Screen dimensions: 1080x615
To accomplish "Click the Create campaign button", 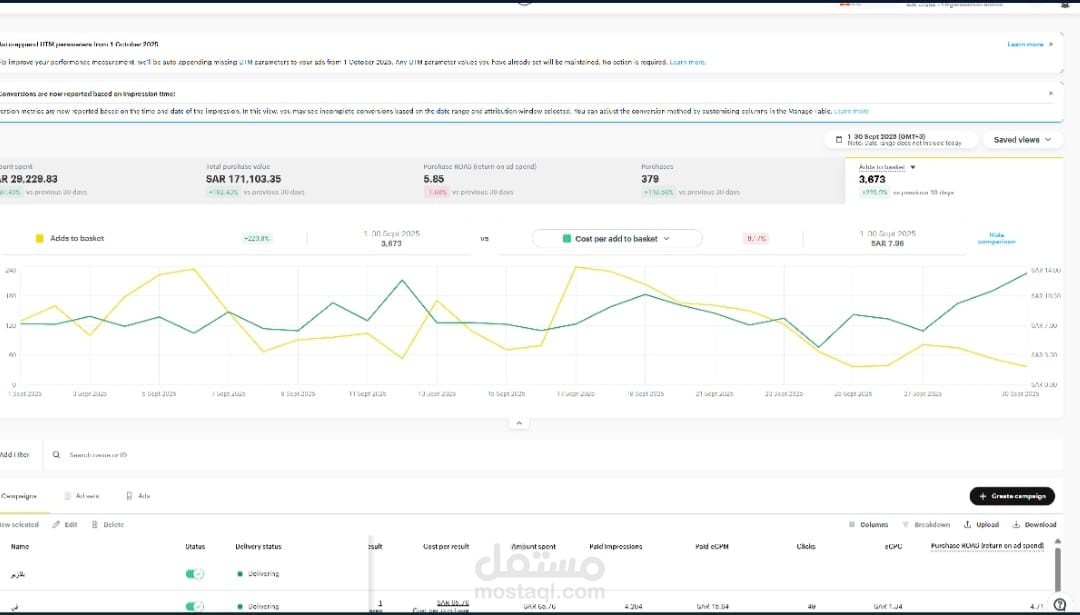I will (x=1012, y=496).
